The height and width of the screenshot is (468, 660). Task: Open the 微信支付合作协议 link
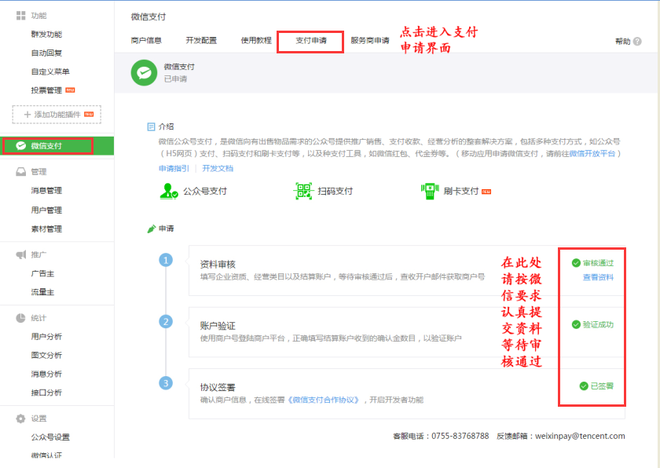pyautogui.click(x=323, y=400)
